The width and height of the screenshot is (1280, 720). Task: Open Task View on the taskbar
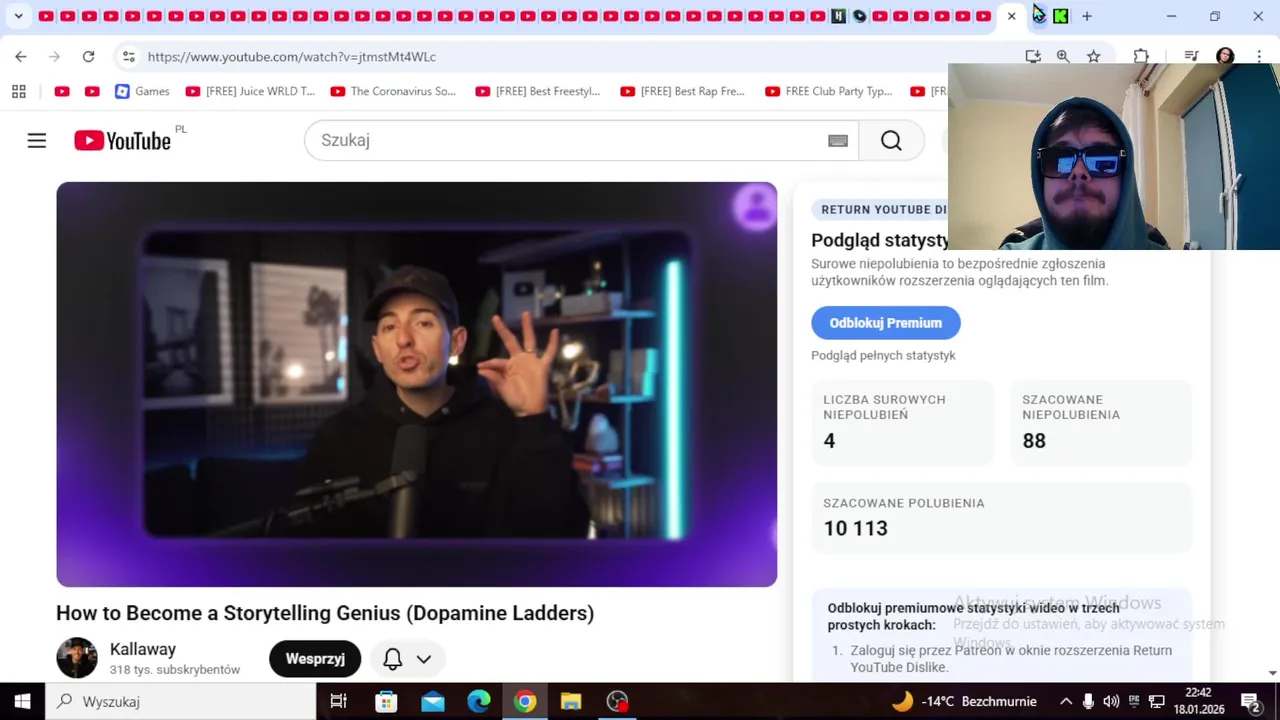pos(338,701)
